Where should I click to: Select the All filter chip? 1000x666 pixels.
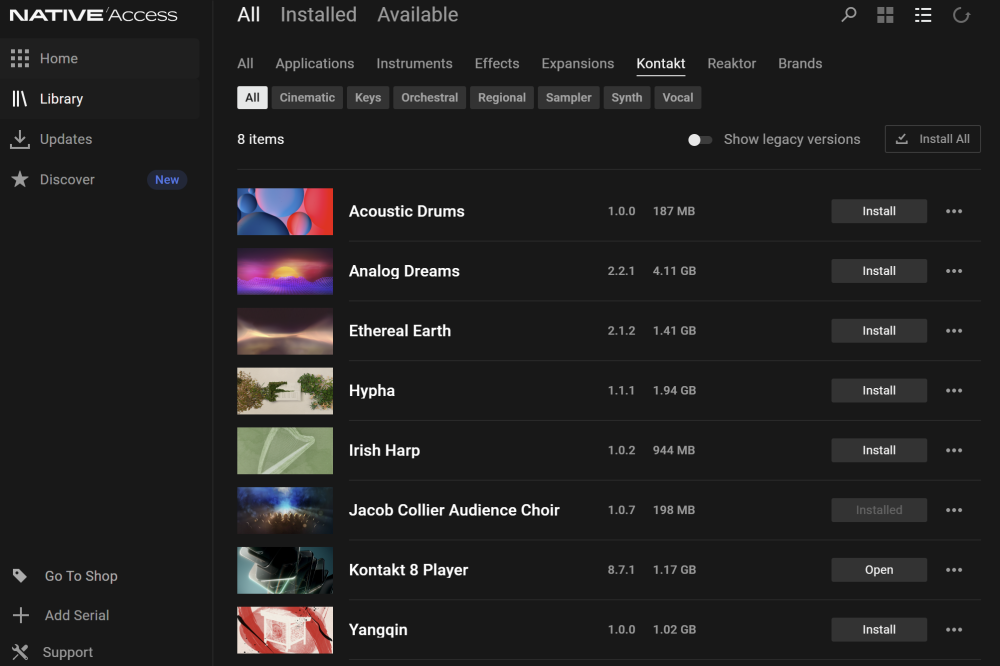pyautogui.click(x=253, y=98)
